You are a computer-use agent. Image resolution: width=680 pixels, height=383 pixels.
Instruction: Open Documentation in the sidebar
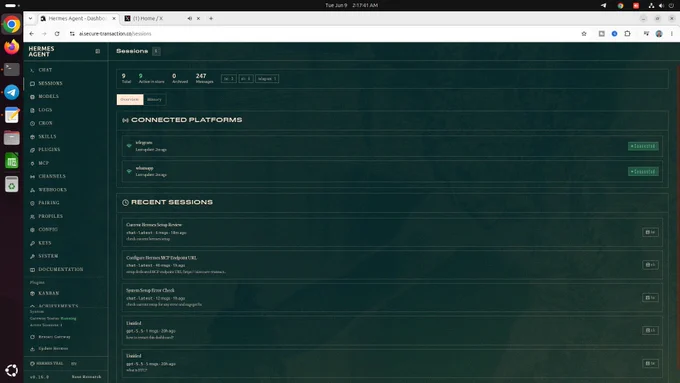click(x=60, y=269)
